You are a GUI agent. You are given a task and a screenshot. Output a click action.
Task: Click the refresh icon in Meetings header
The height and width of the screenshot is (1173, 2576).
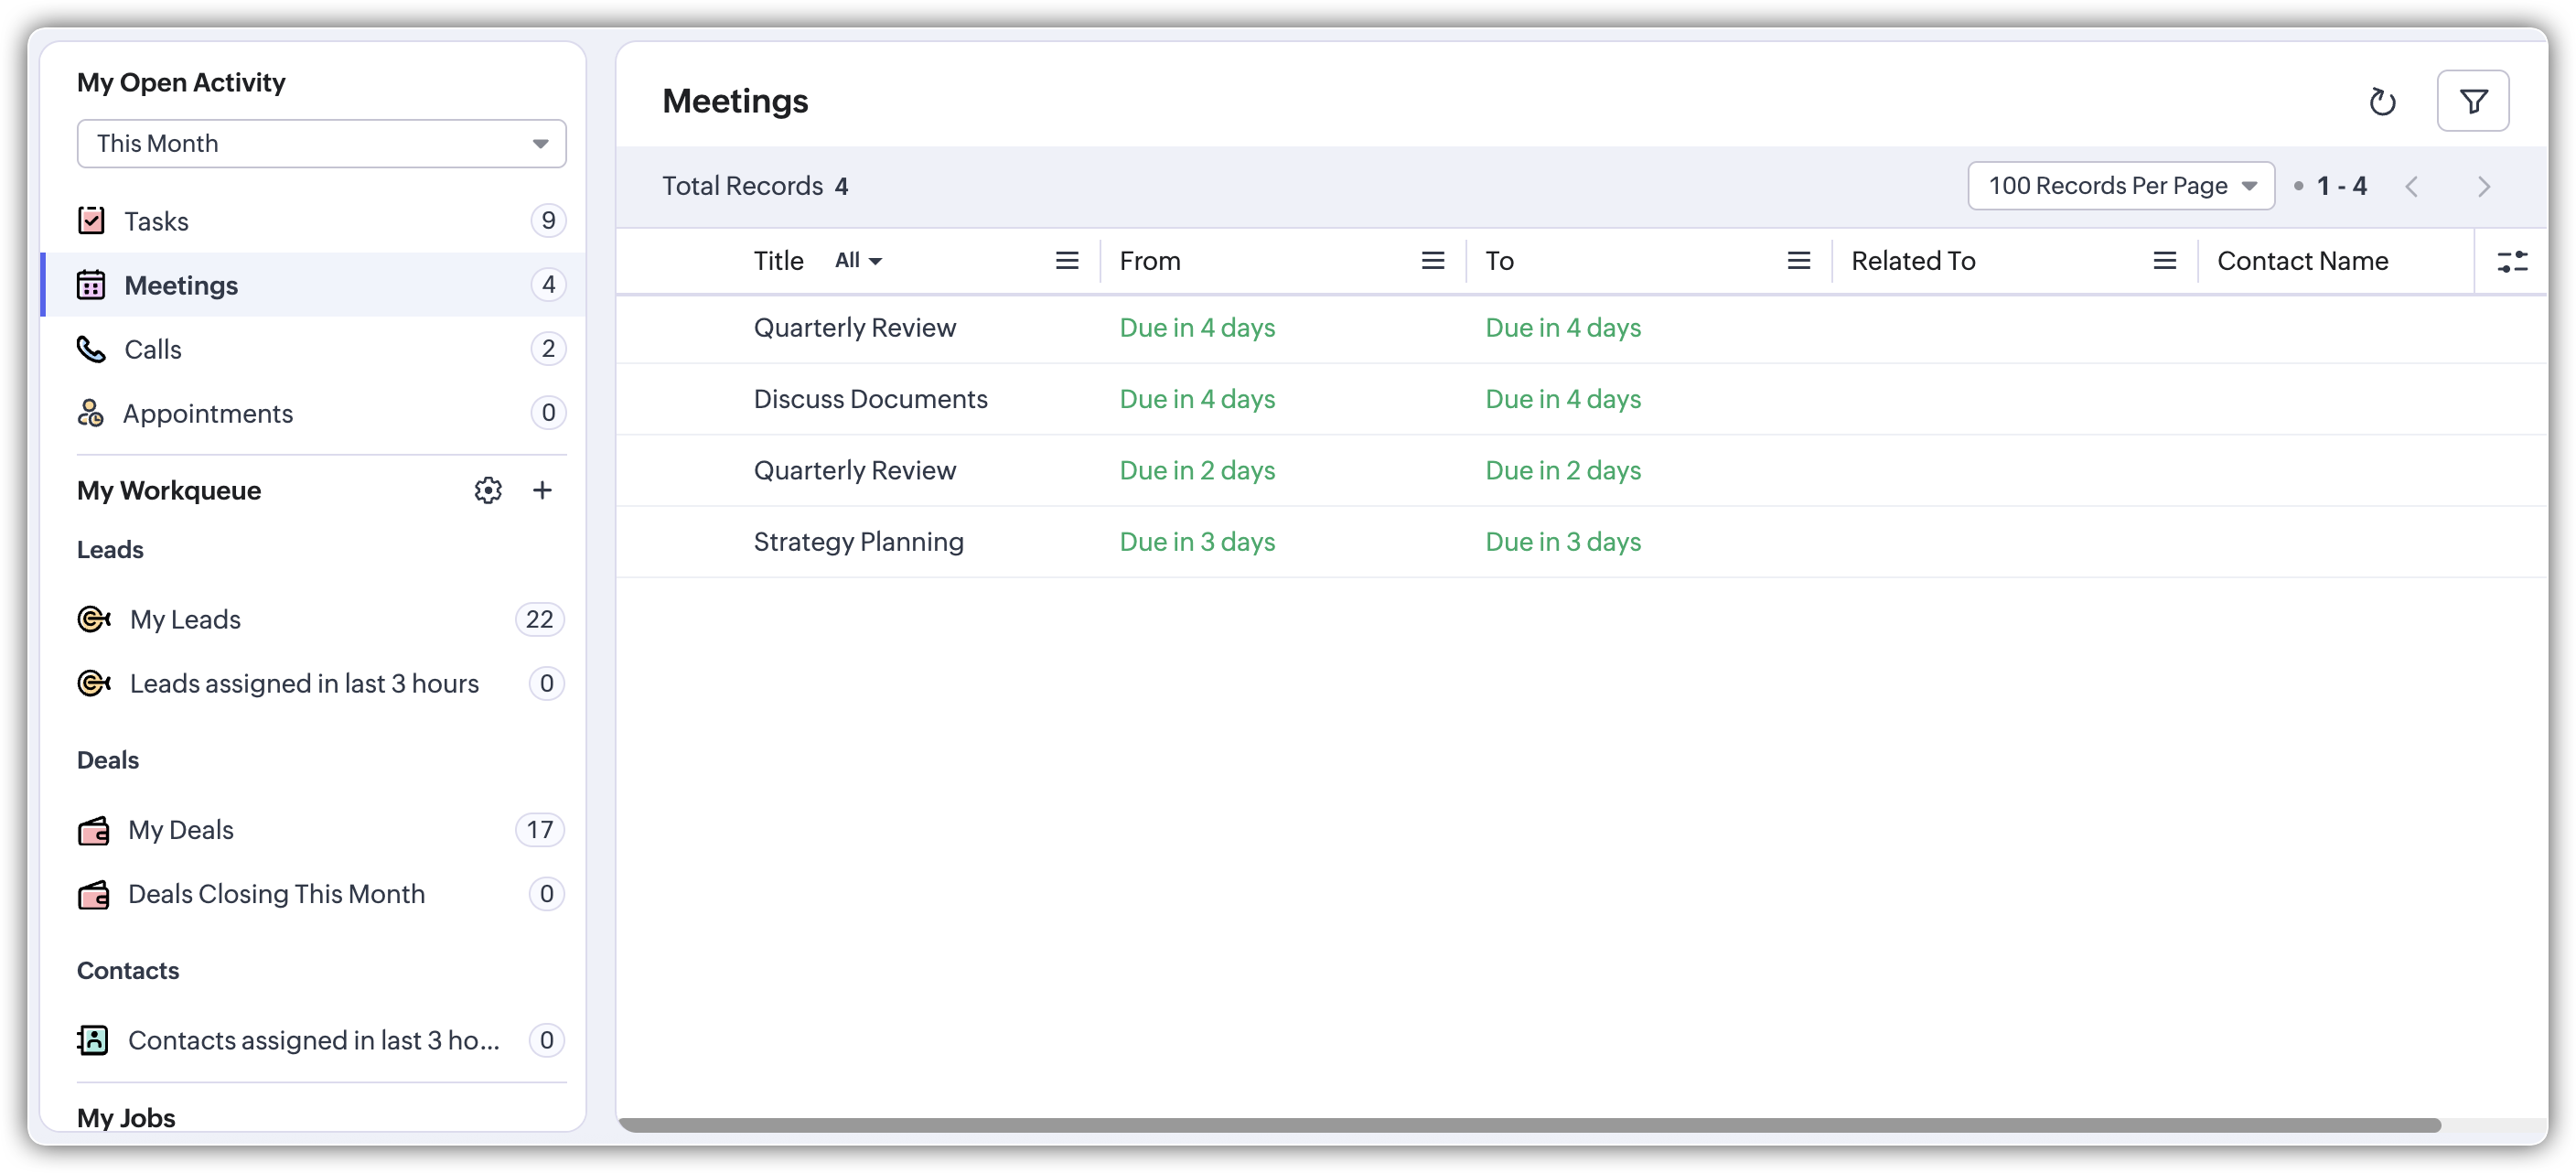pos(2382,101)
